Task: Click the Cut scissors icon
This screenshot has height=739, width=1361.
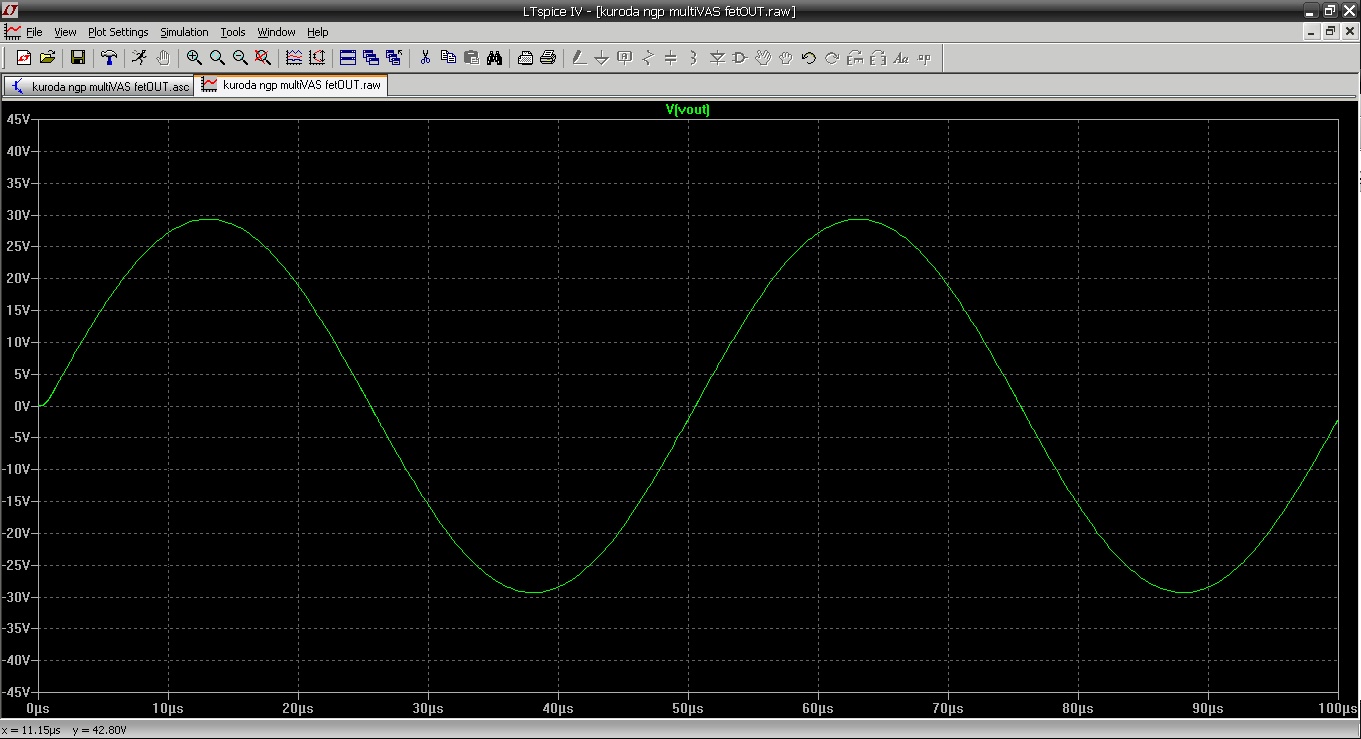Action: coord(425,58)
